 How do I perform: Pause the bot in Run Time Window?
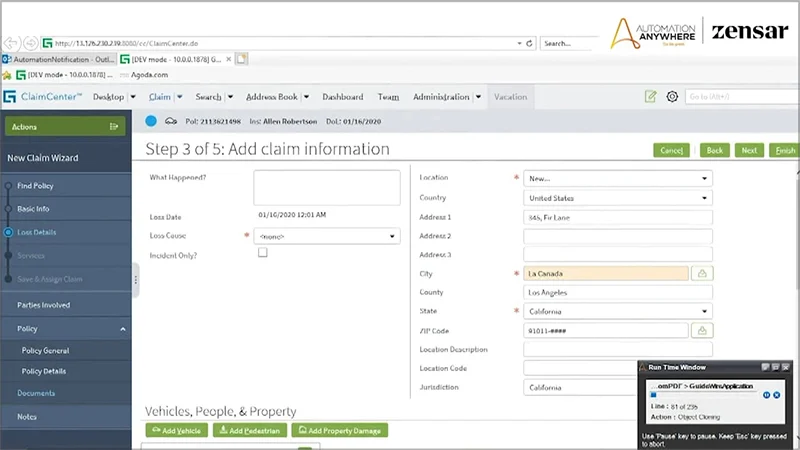tap(766, 395)
